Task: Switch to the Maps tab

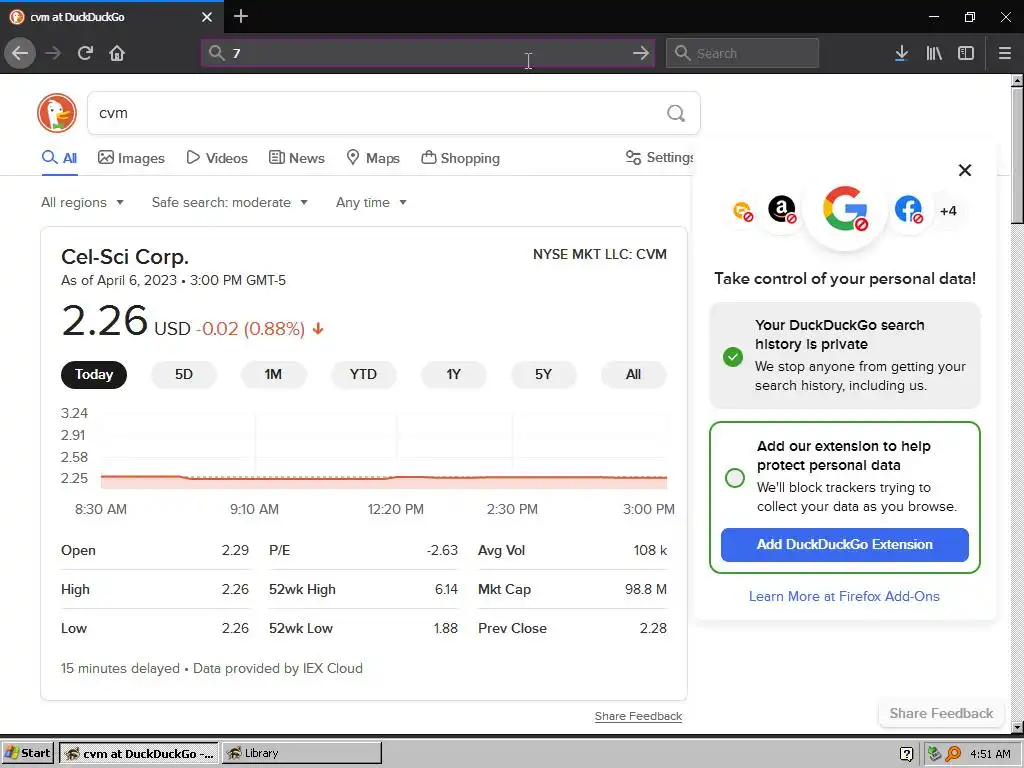Action: tap(373, 158)
